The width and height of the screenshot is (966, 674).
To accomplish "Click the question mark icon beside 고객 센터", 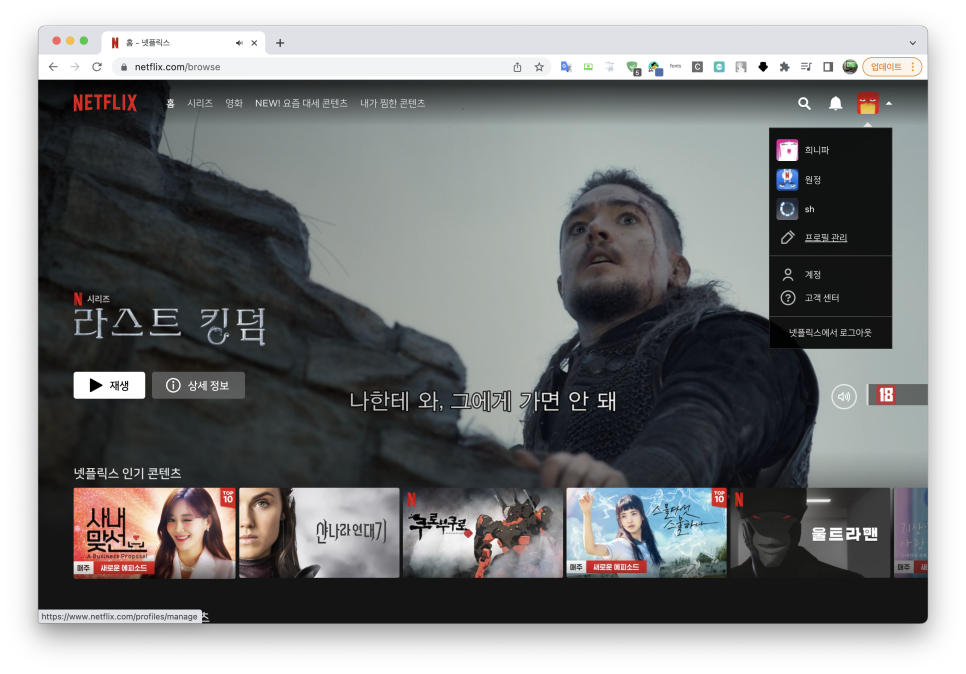I will 787,298.
